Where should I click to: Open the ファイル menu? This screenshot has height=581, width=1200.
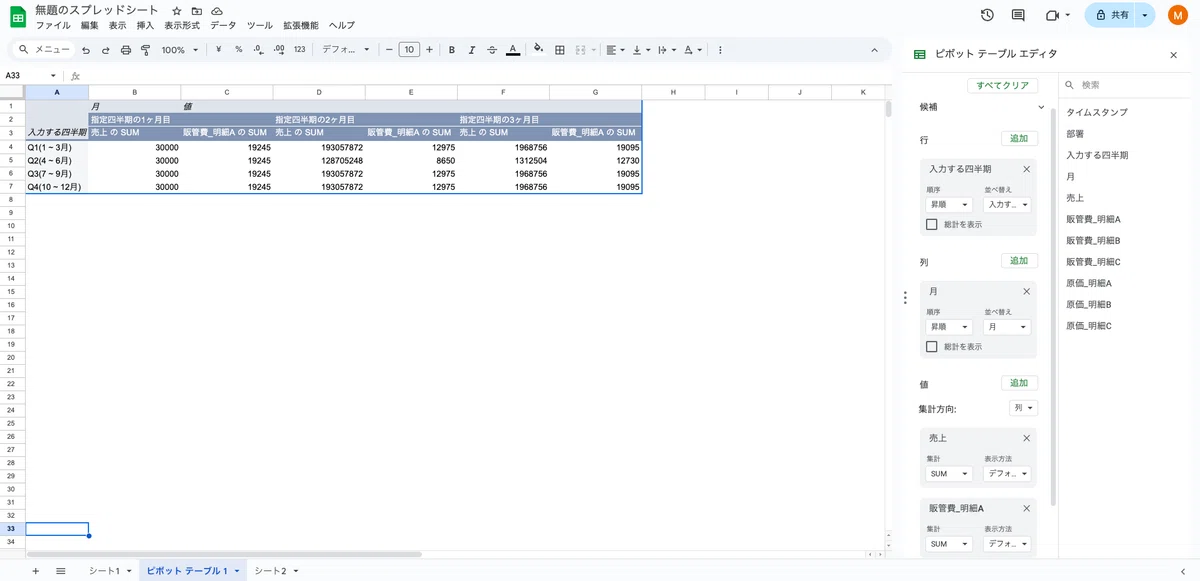(x=53, y=25)
